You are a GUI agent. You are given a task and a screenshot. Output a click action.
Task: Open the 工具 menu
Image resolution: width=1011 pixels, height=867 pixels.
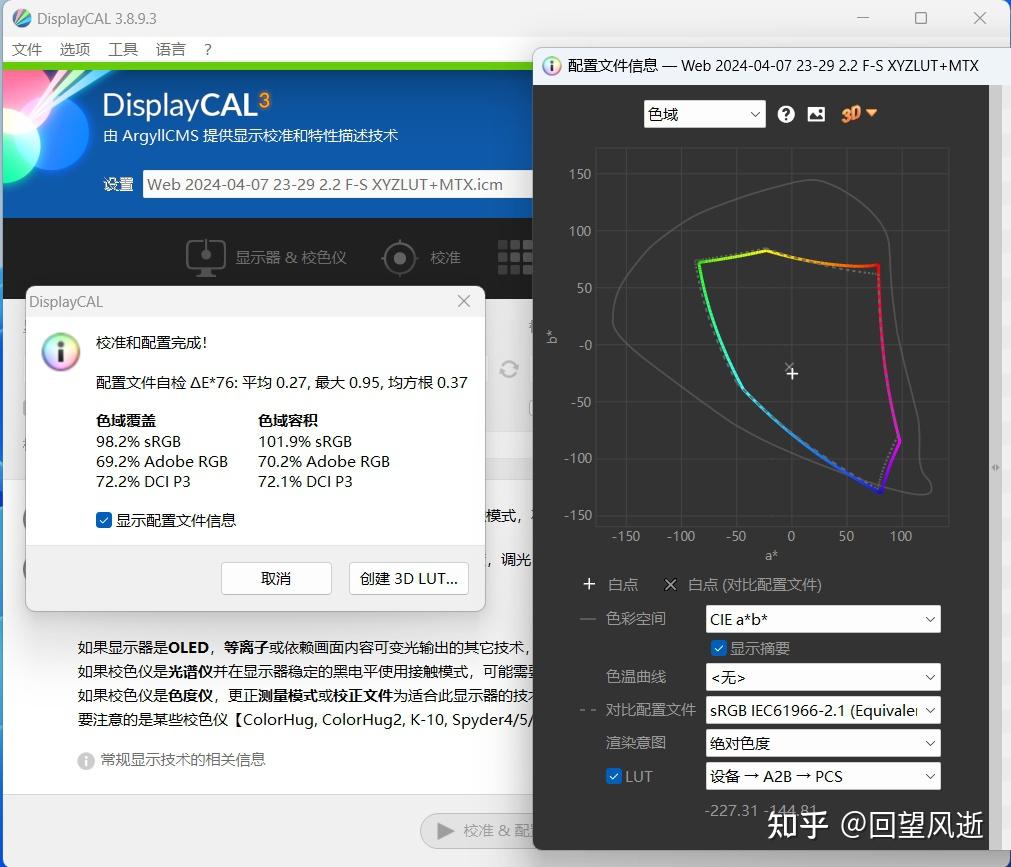click(x=123, y=50)
